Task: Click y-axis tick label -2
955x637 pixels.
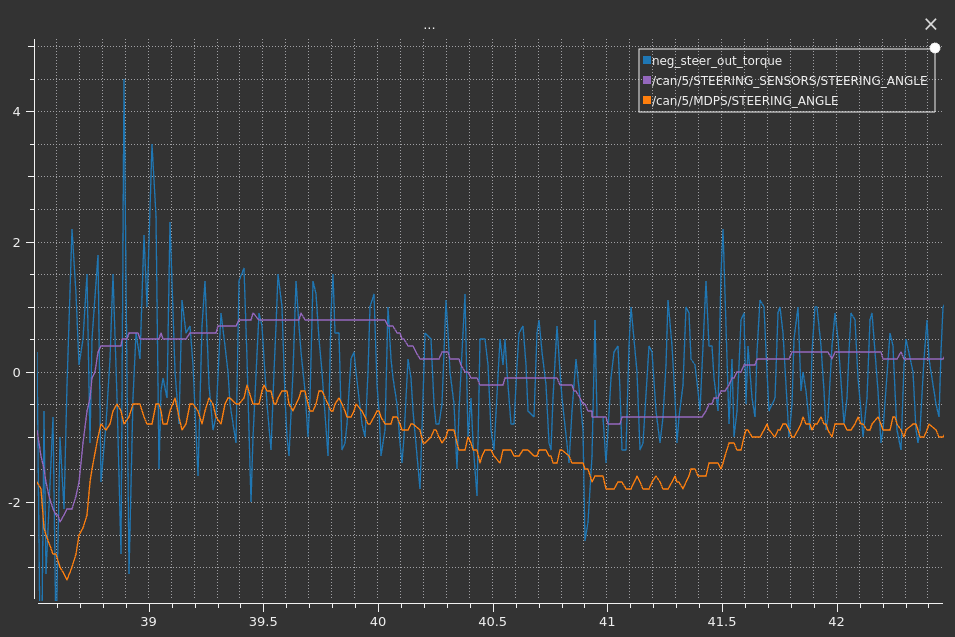Action: (15, 503)
